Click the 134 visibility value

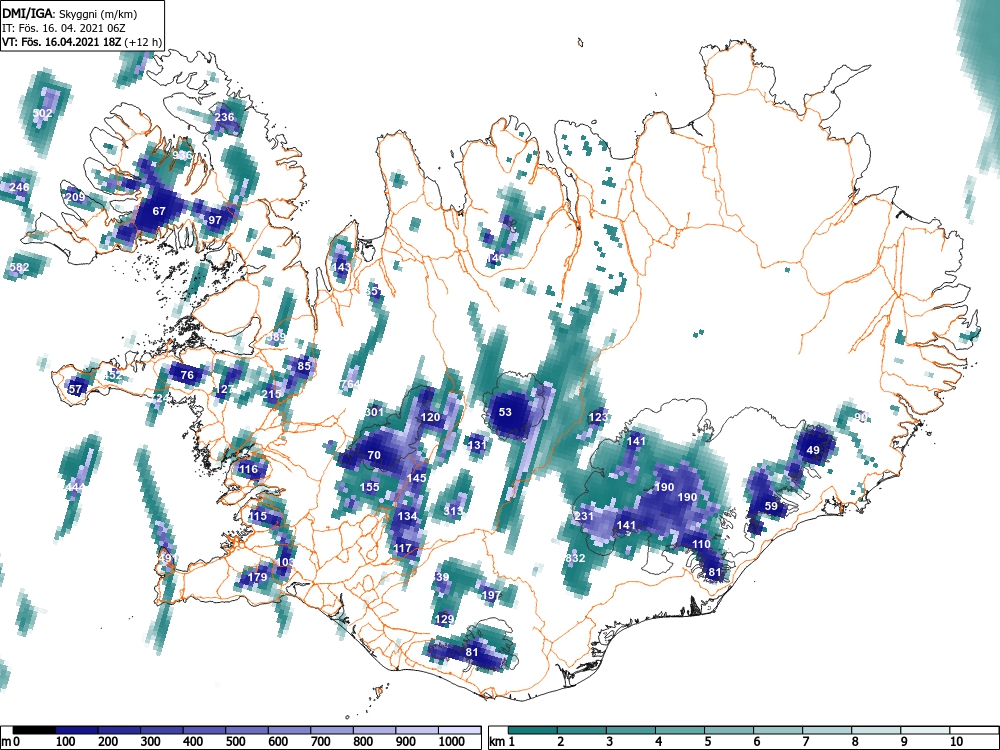[407, 516]
